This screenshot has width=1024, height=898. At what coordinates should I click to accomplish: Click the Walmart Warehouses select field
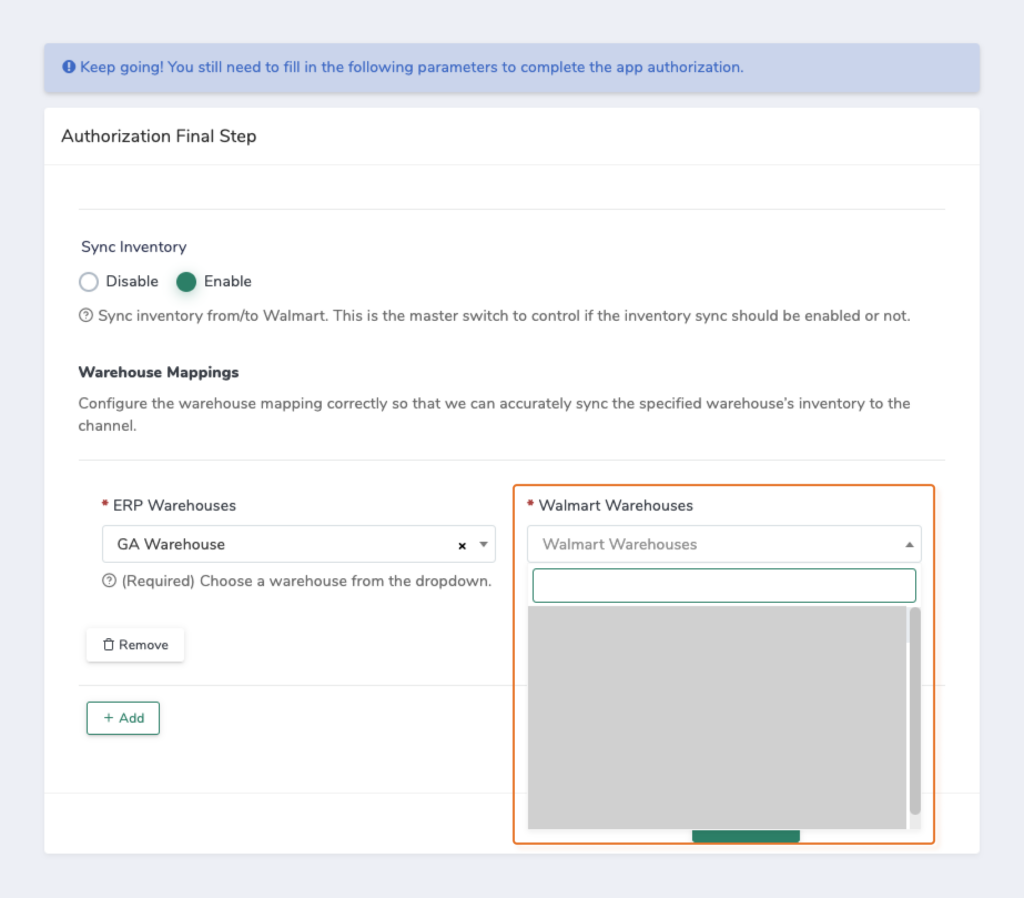tap(724, 544)
